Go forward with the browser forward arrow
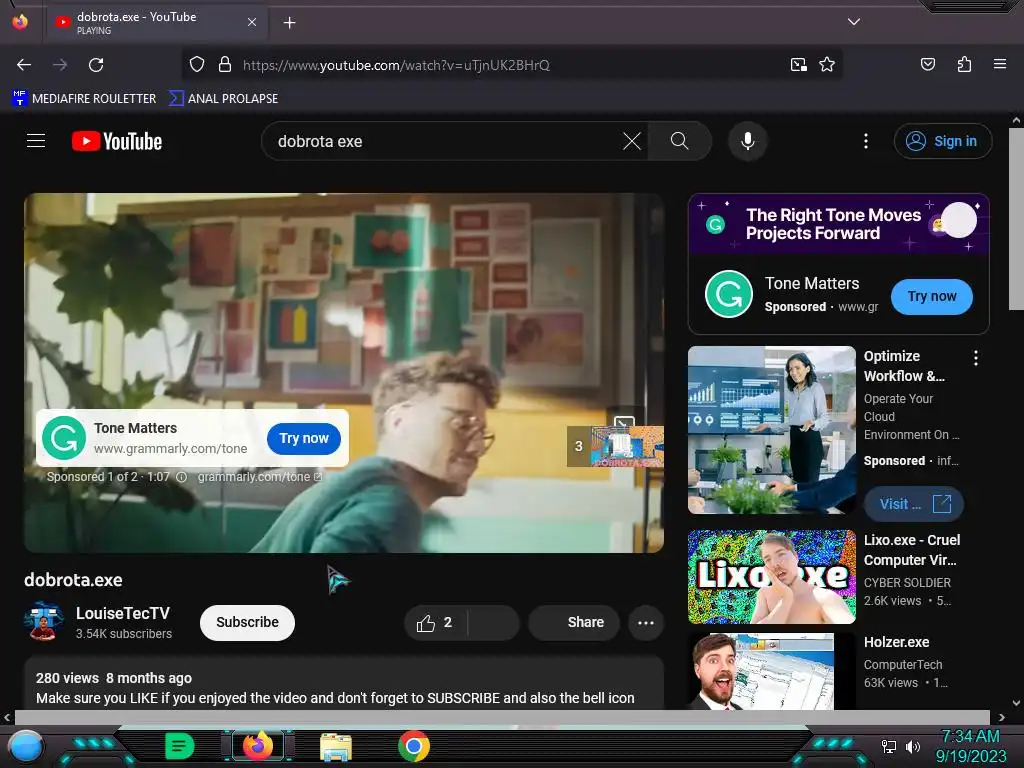Image resolution: width=1024 pixels, height=768 pixels. coord(60,65)
